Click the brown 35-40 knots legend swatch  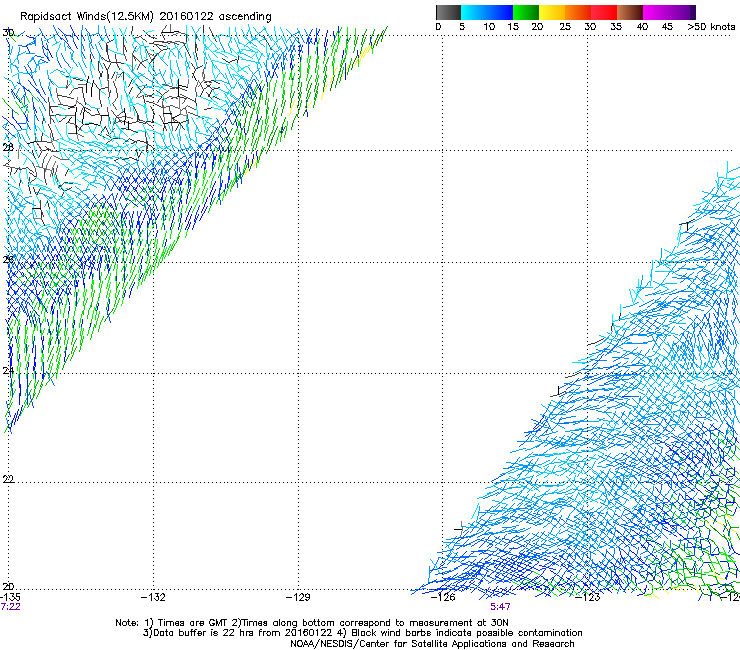(x=630, y=12)
